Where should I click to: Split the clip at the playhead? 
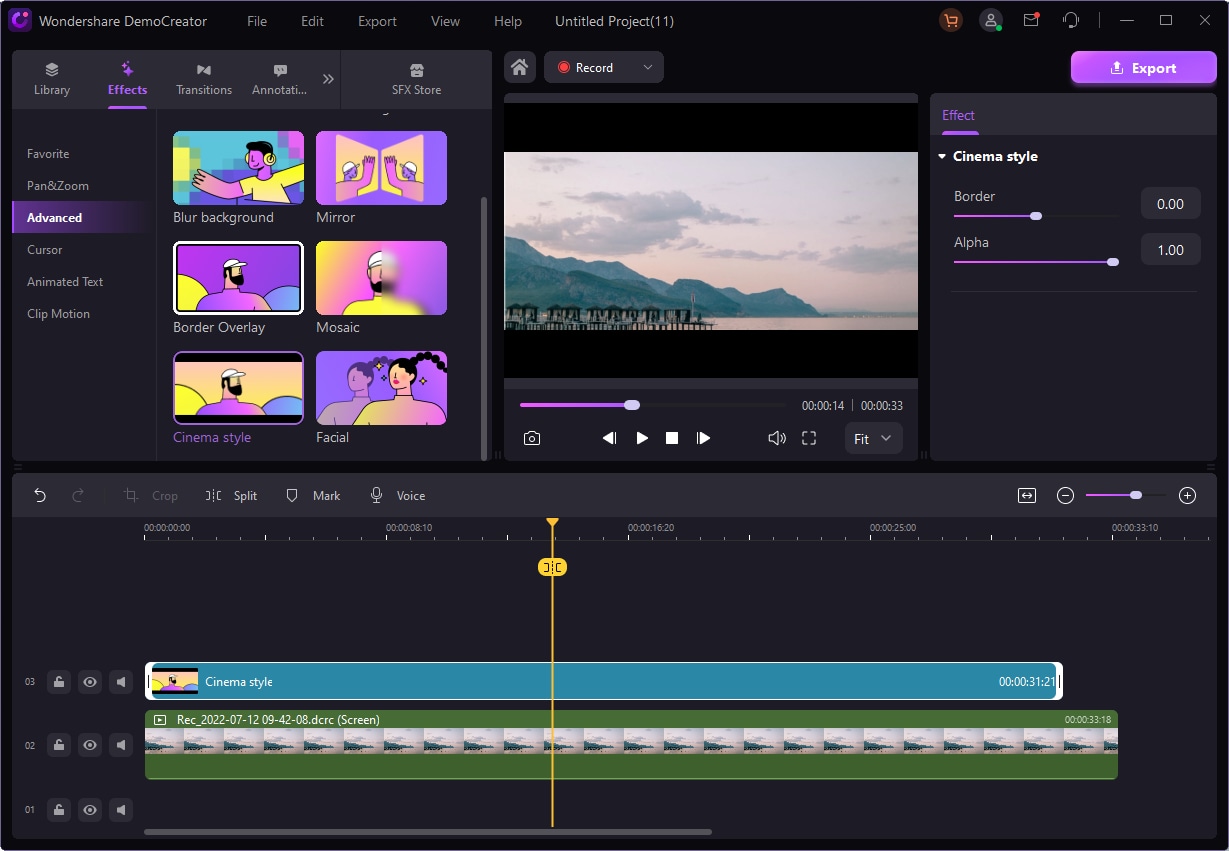[231, 495]
